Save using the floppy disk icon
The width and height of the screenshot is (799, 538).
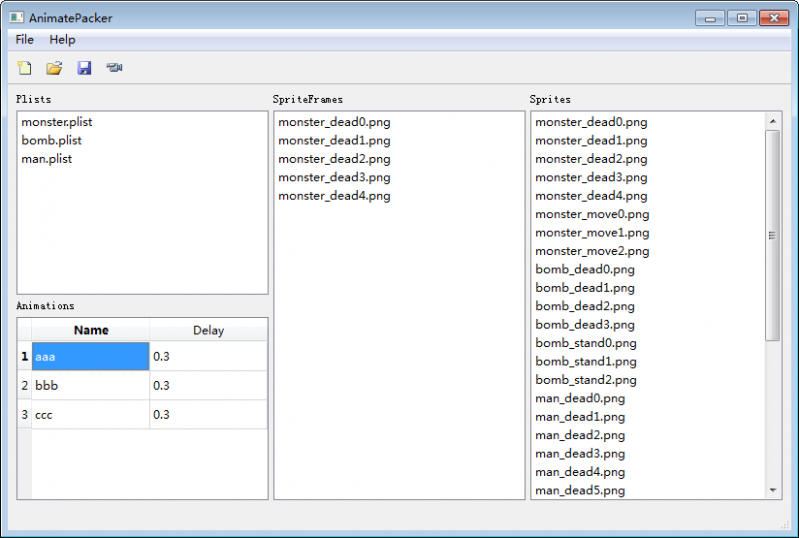tap(84, 68)
